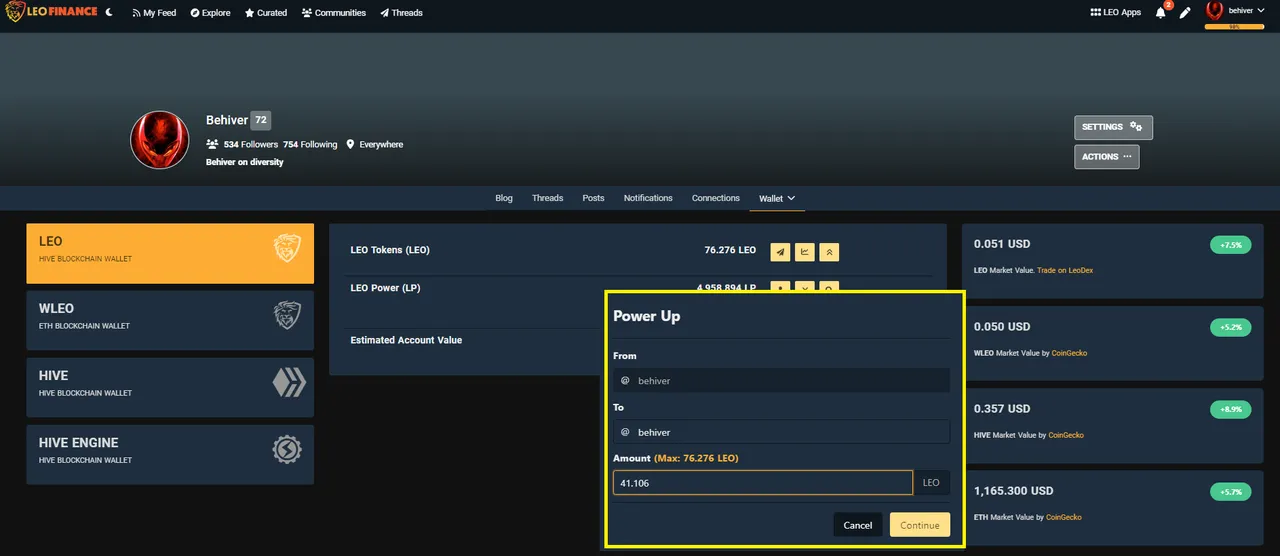The image size is (1280, 556).
Task: Switch to the Connections tab
Action: coord(716,198)
